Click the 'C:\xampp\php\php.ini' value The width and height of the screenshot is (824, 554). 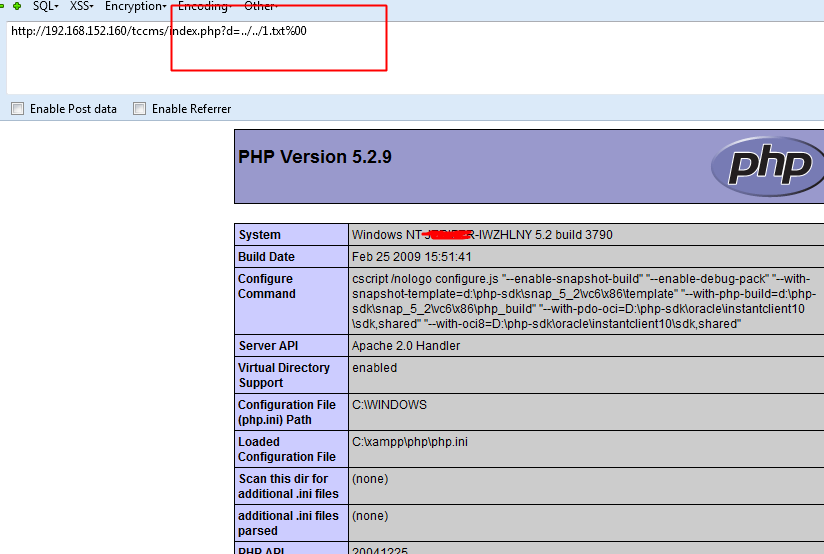[x=410, y=442]
